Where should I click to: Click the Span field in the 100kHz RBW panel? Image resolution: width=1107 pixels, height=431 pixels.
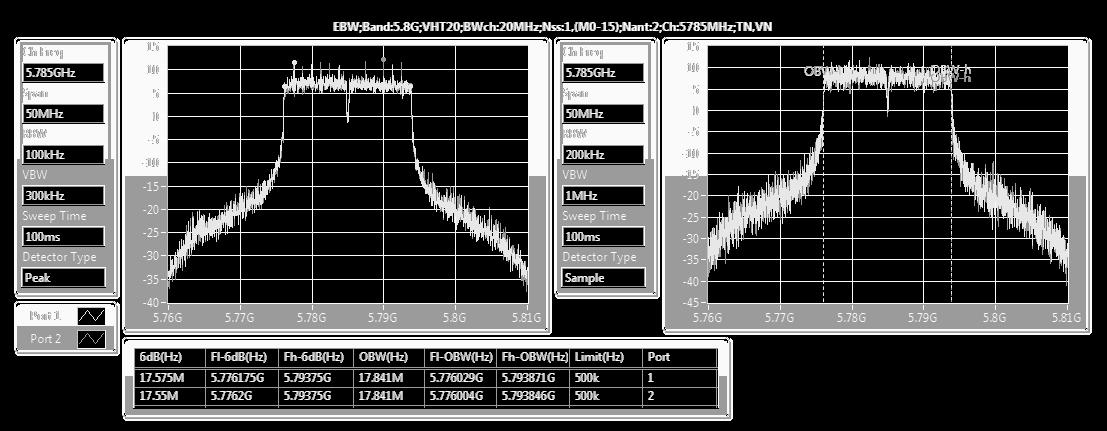click(64, 113)
